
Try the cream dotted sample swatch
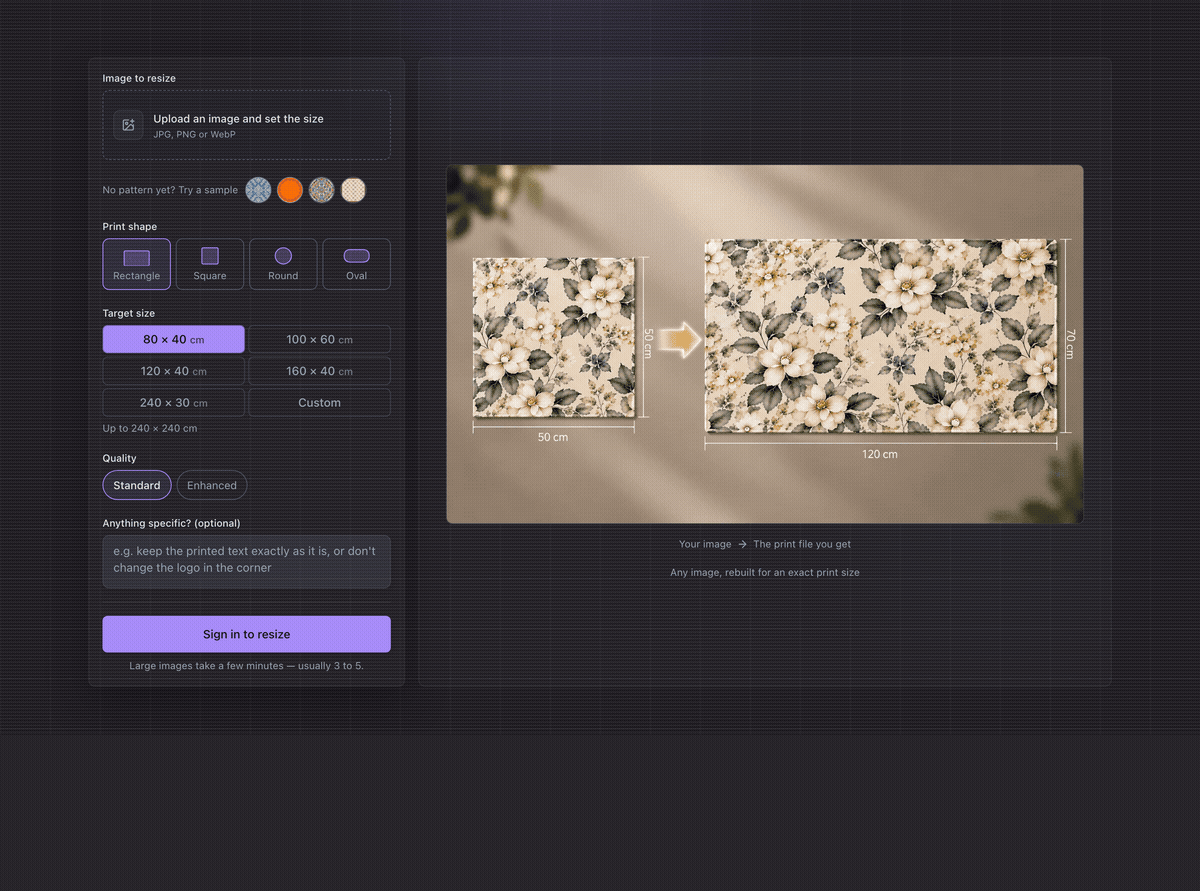pyautogui.click(x=354, y=190)
